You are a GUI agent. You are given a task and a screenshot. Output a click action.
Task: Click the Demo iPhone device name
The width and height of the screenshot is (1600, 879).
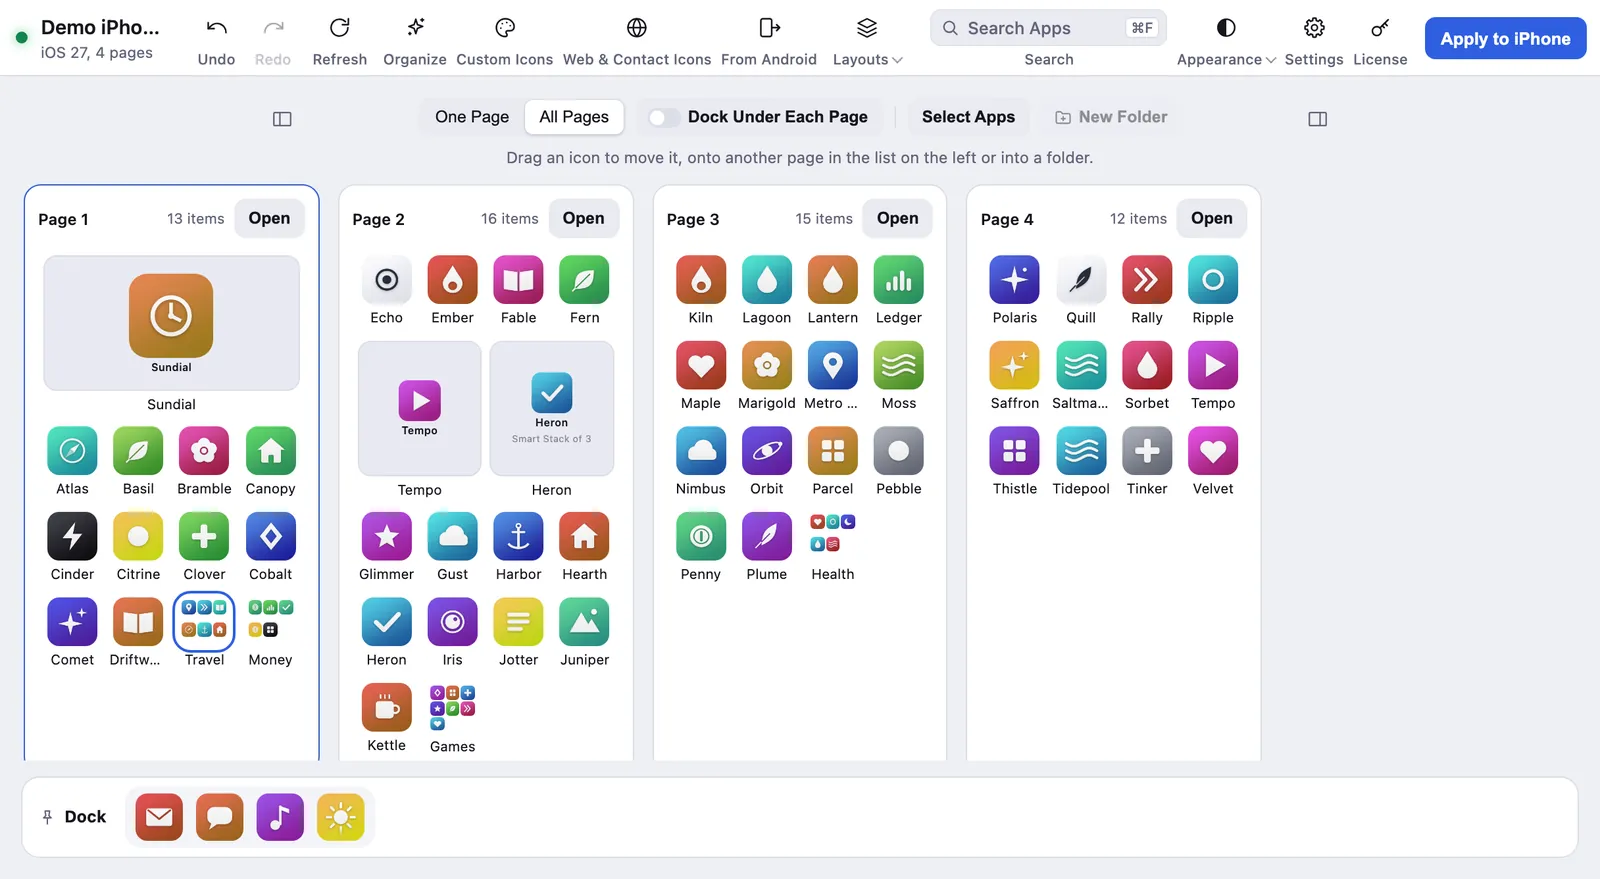pos(100,28)
